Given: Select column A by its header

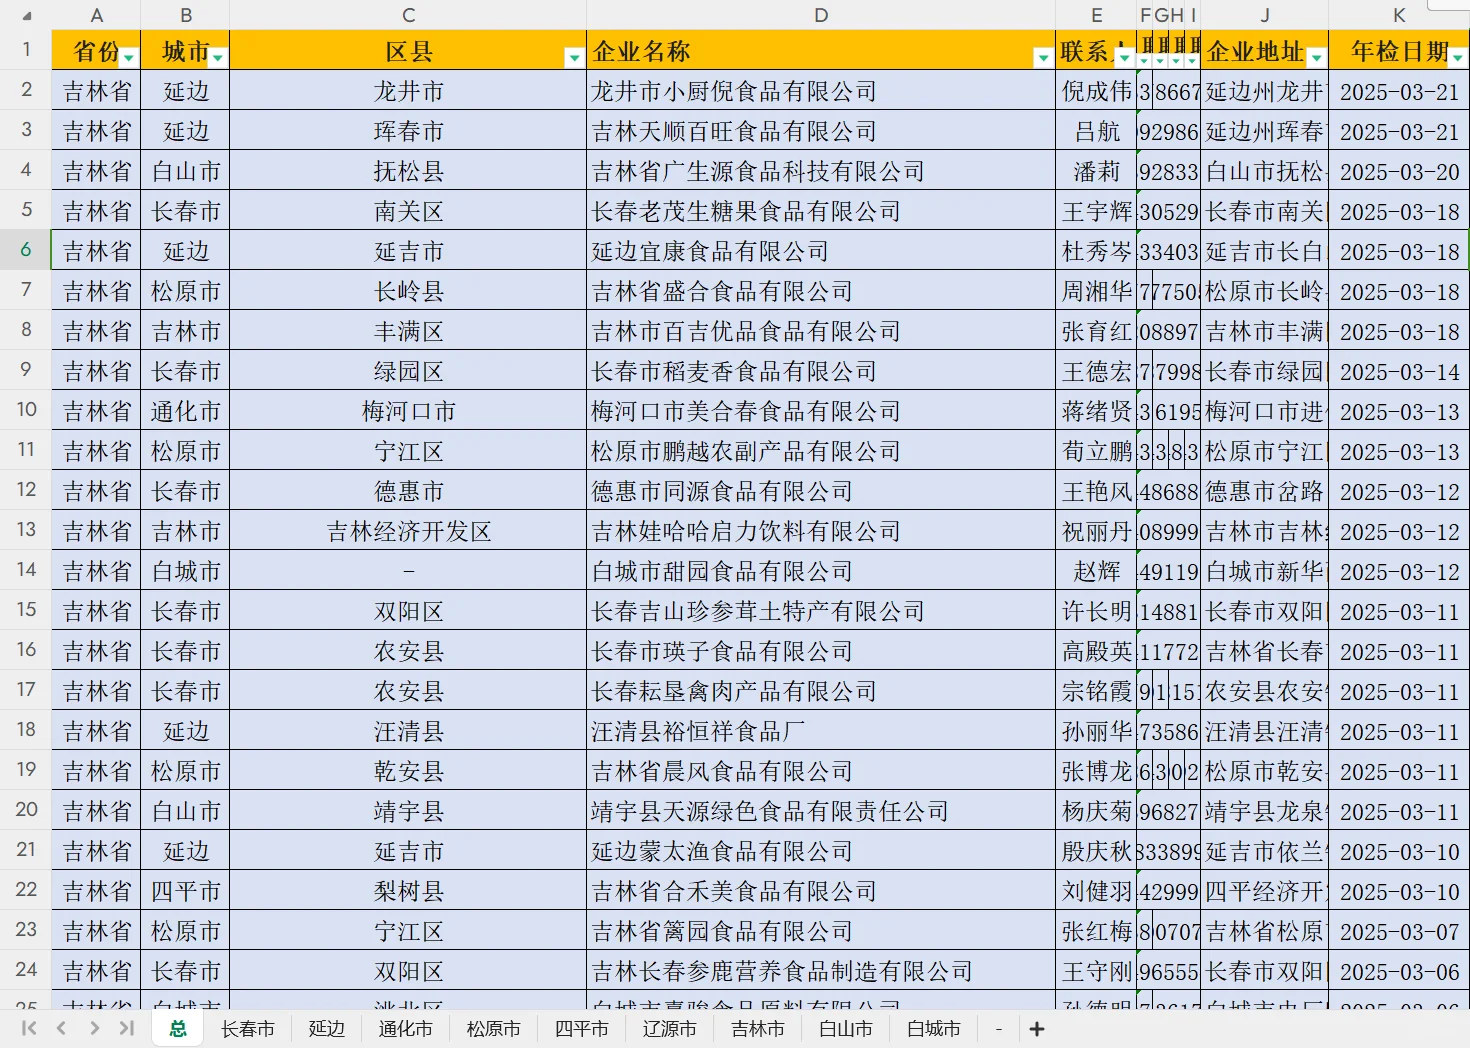Looking at the screenshot, I should 96,15.
